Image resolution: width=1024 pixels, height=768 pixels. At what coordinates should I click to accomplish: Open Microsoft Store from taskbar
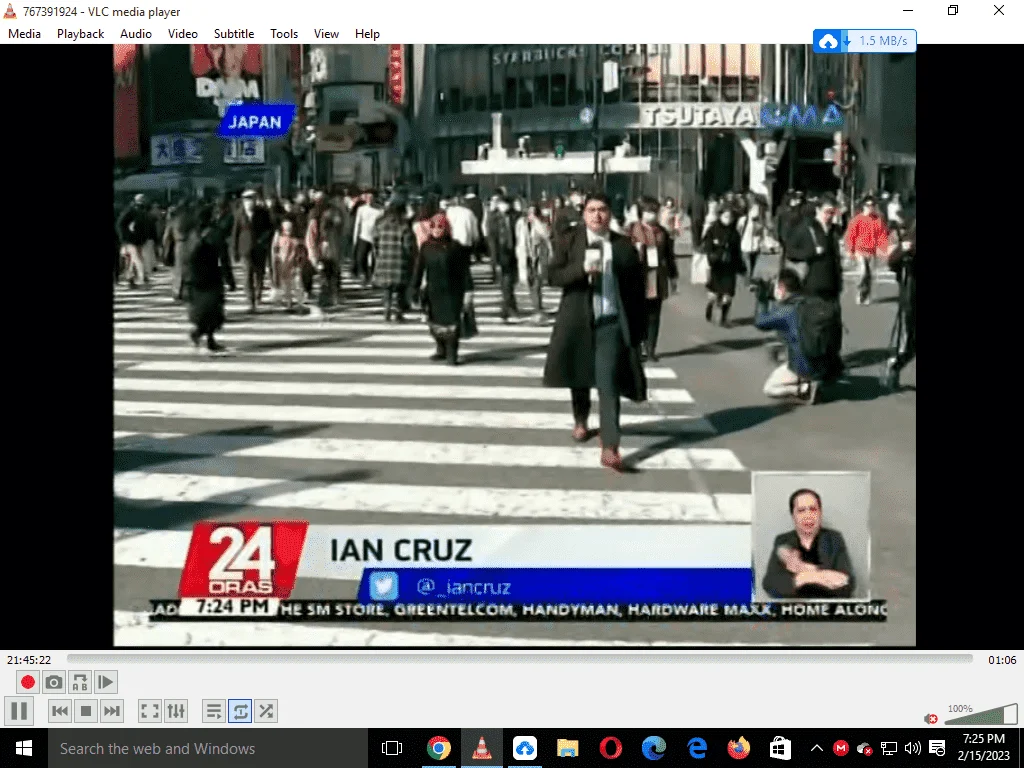click(x=780, y=748)
